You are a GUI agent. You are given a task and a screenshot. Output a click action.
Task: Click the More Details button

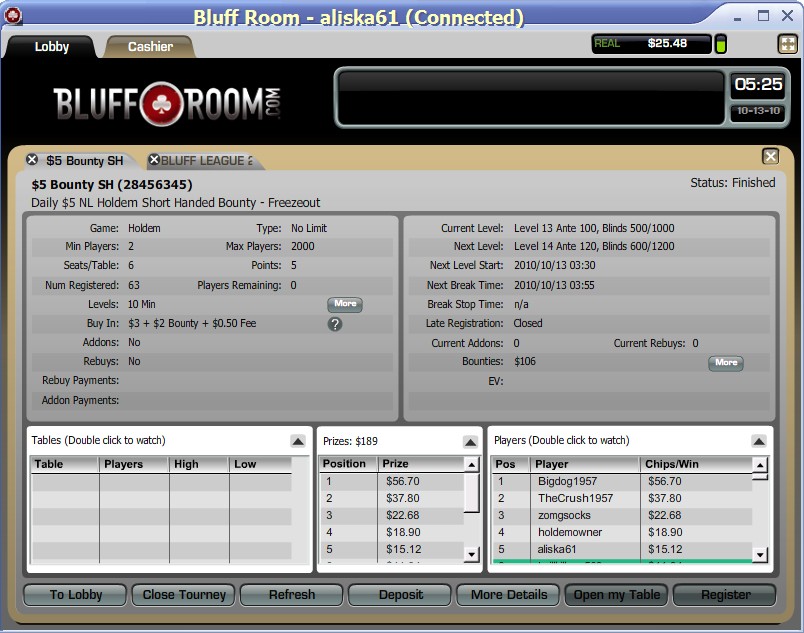509,595
